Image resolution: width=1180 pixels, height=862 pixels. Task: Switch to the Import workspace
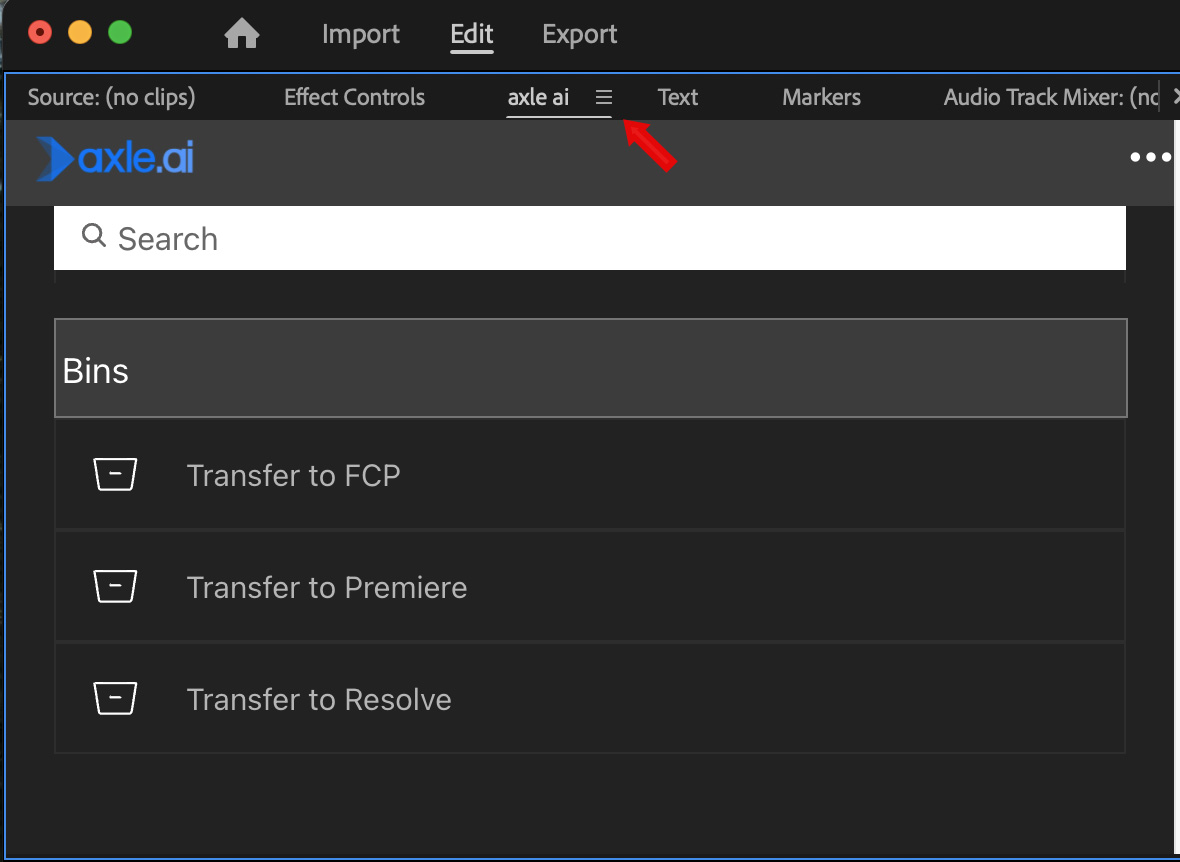(360, 34)
